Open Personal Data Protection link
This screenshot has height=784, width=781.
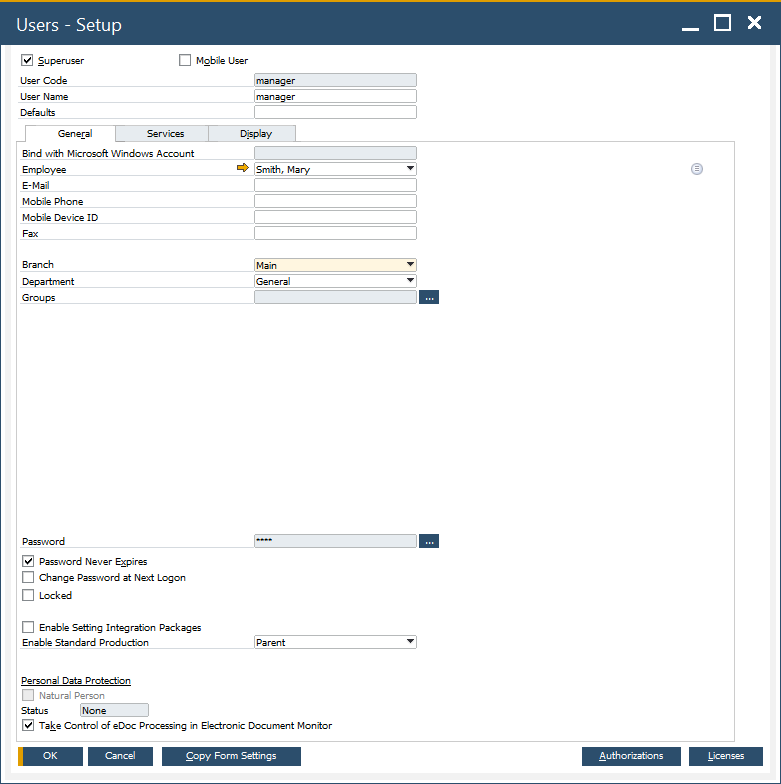click(76, 680)
